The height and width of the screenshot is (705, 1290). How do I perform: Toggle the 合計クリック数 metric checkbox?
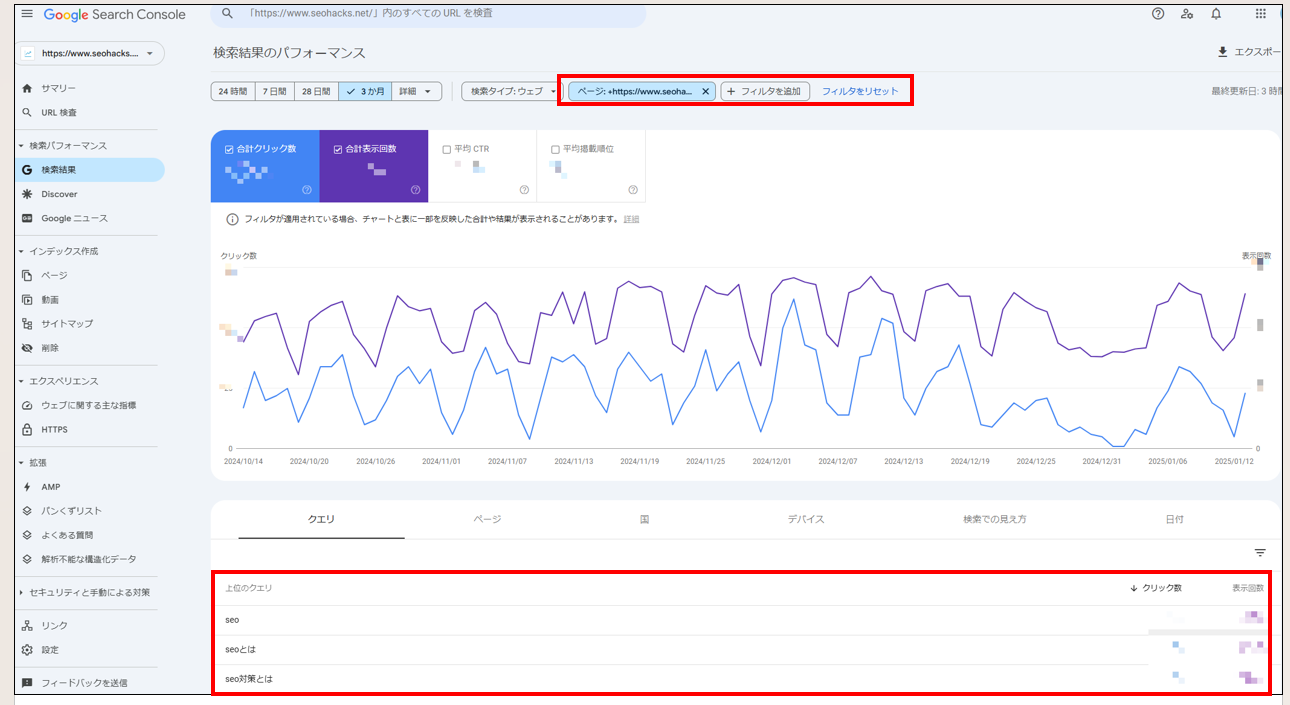click(x=229, y=149)
